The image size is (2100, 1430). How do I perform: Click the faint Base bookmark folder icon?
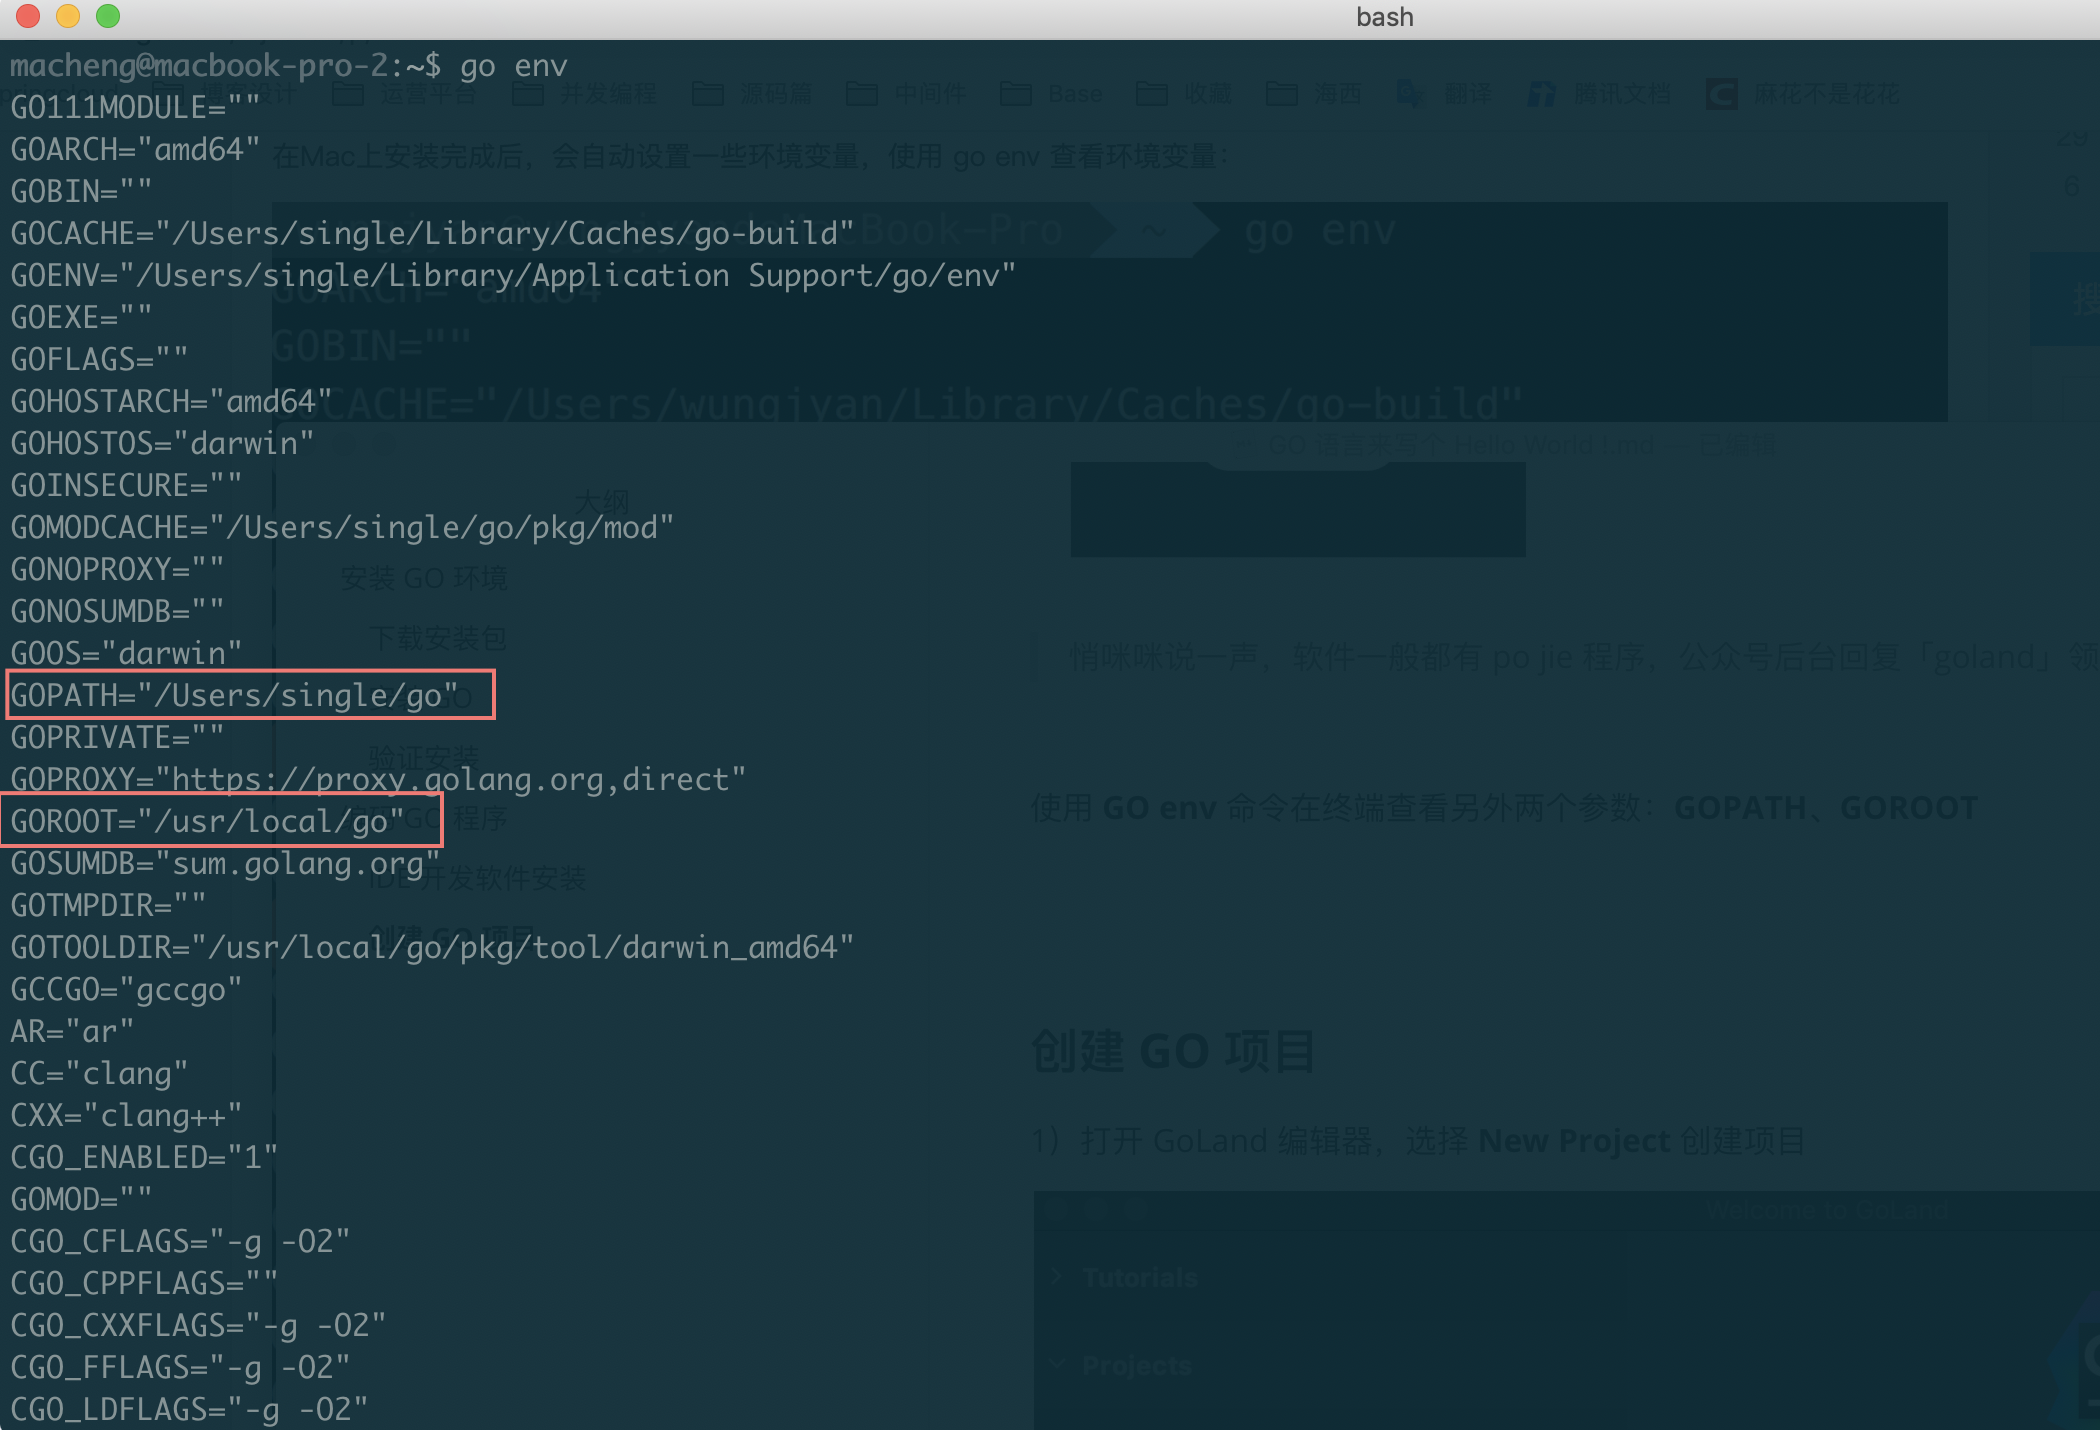tap(1016, 94)
